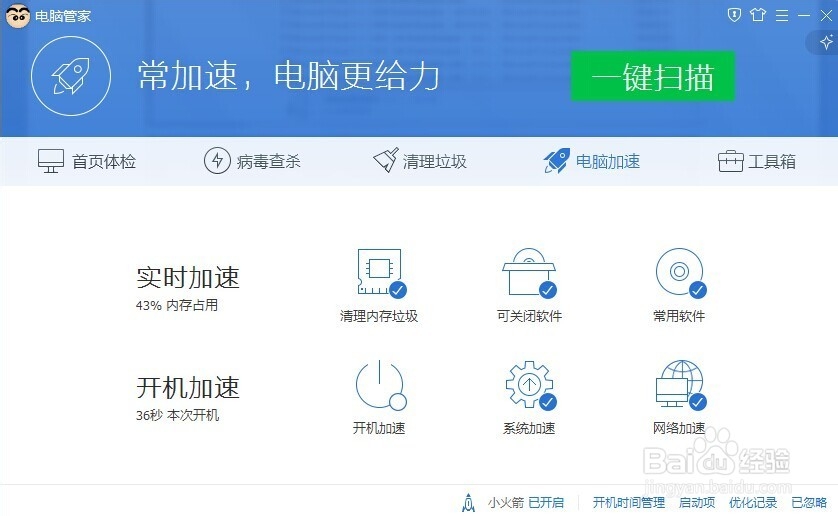
Task: Click the shield icon in title bar
Action: click(734, 15)
